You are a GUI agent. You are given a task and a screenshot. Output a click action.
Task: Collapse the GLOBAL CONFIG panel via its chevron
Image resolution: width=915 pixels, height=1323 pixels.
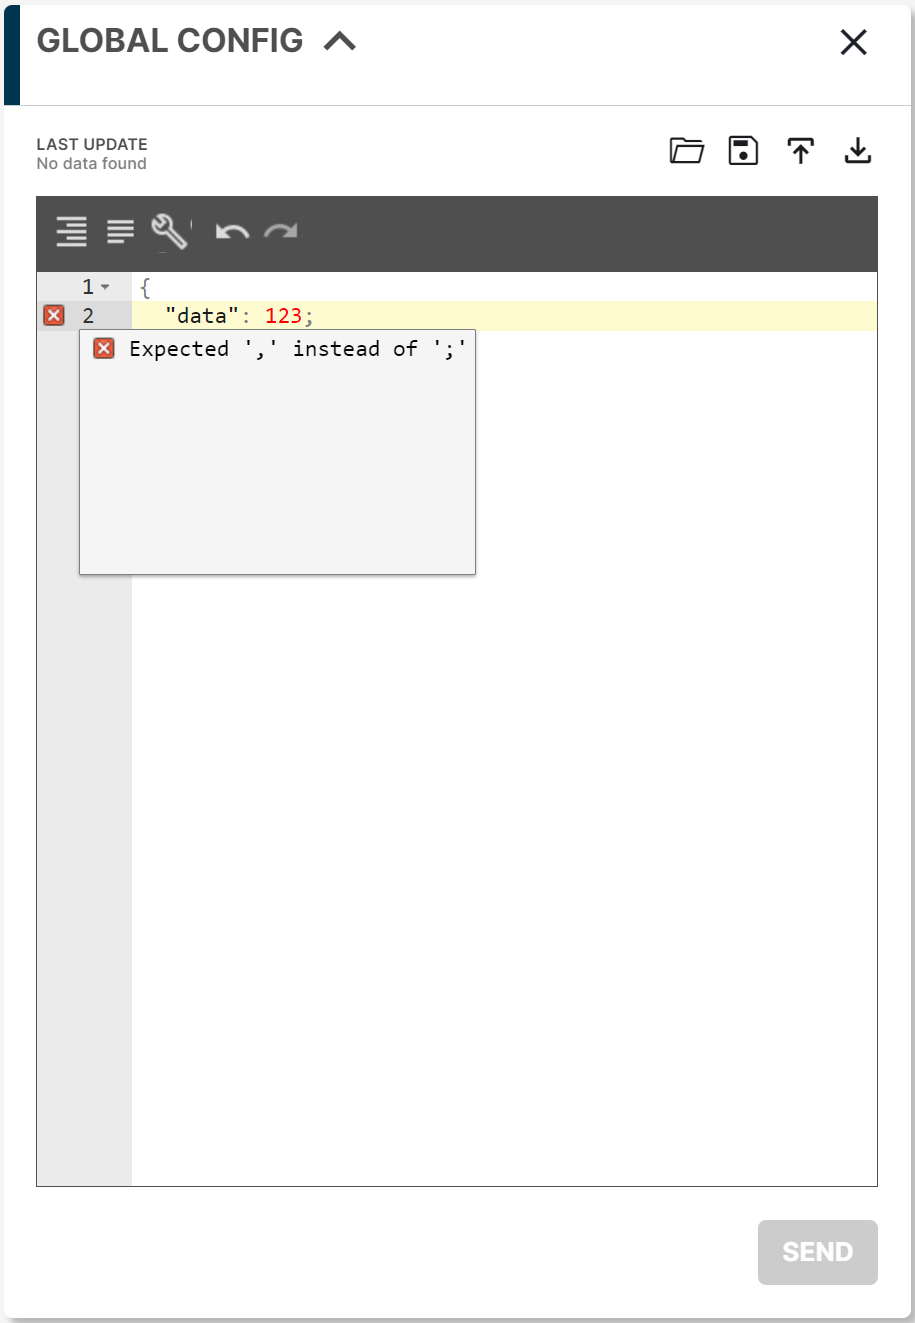340,40
